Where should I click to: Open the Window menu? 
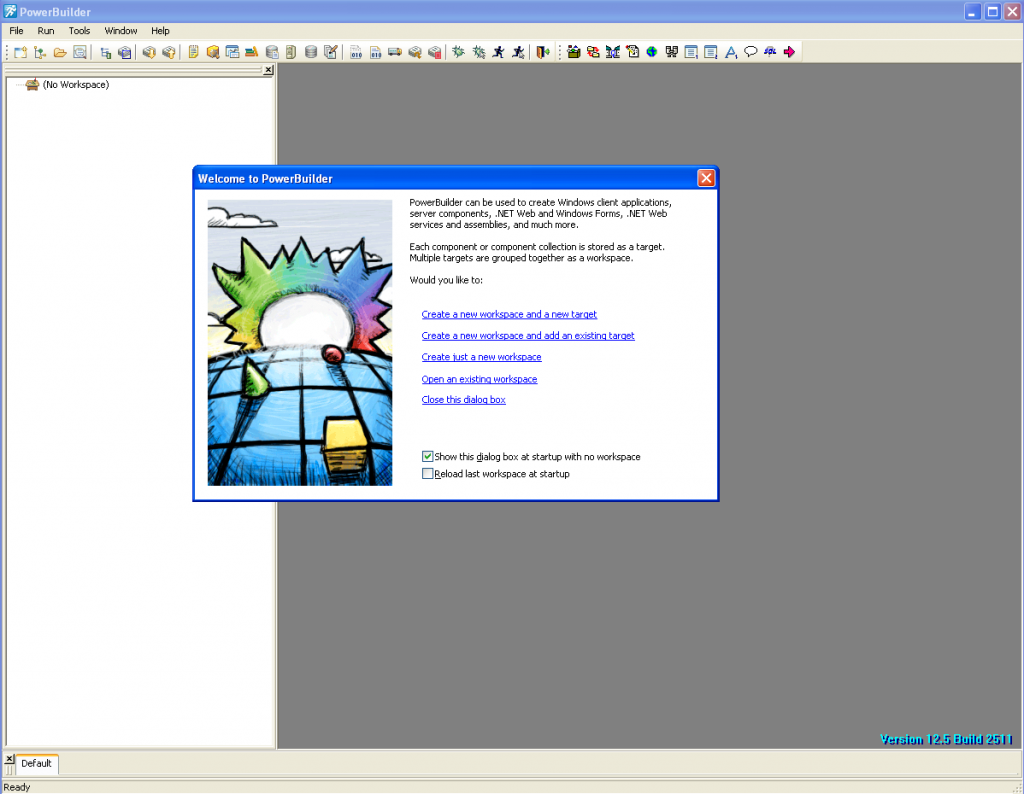[121, 31]
